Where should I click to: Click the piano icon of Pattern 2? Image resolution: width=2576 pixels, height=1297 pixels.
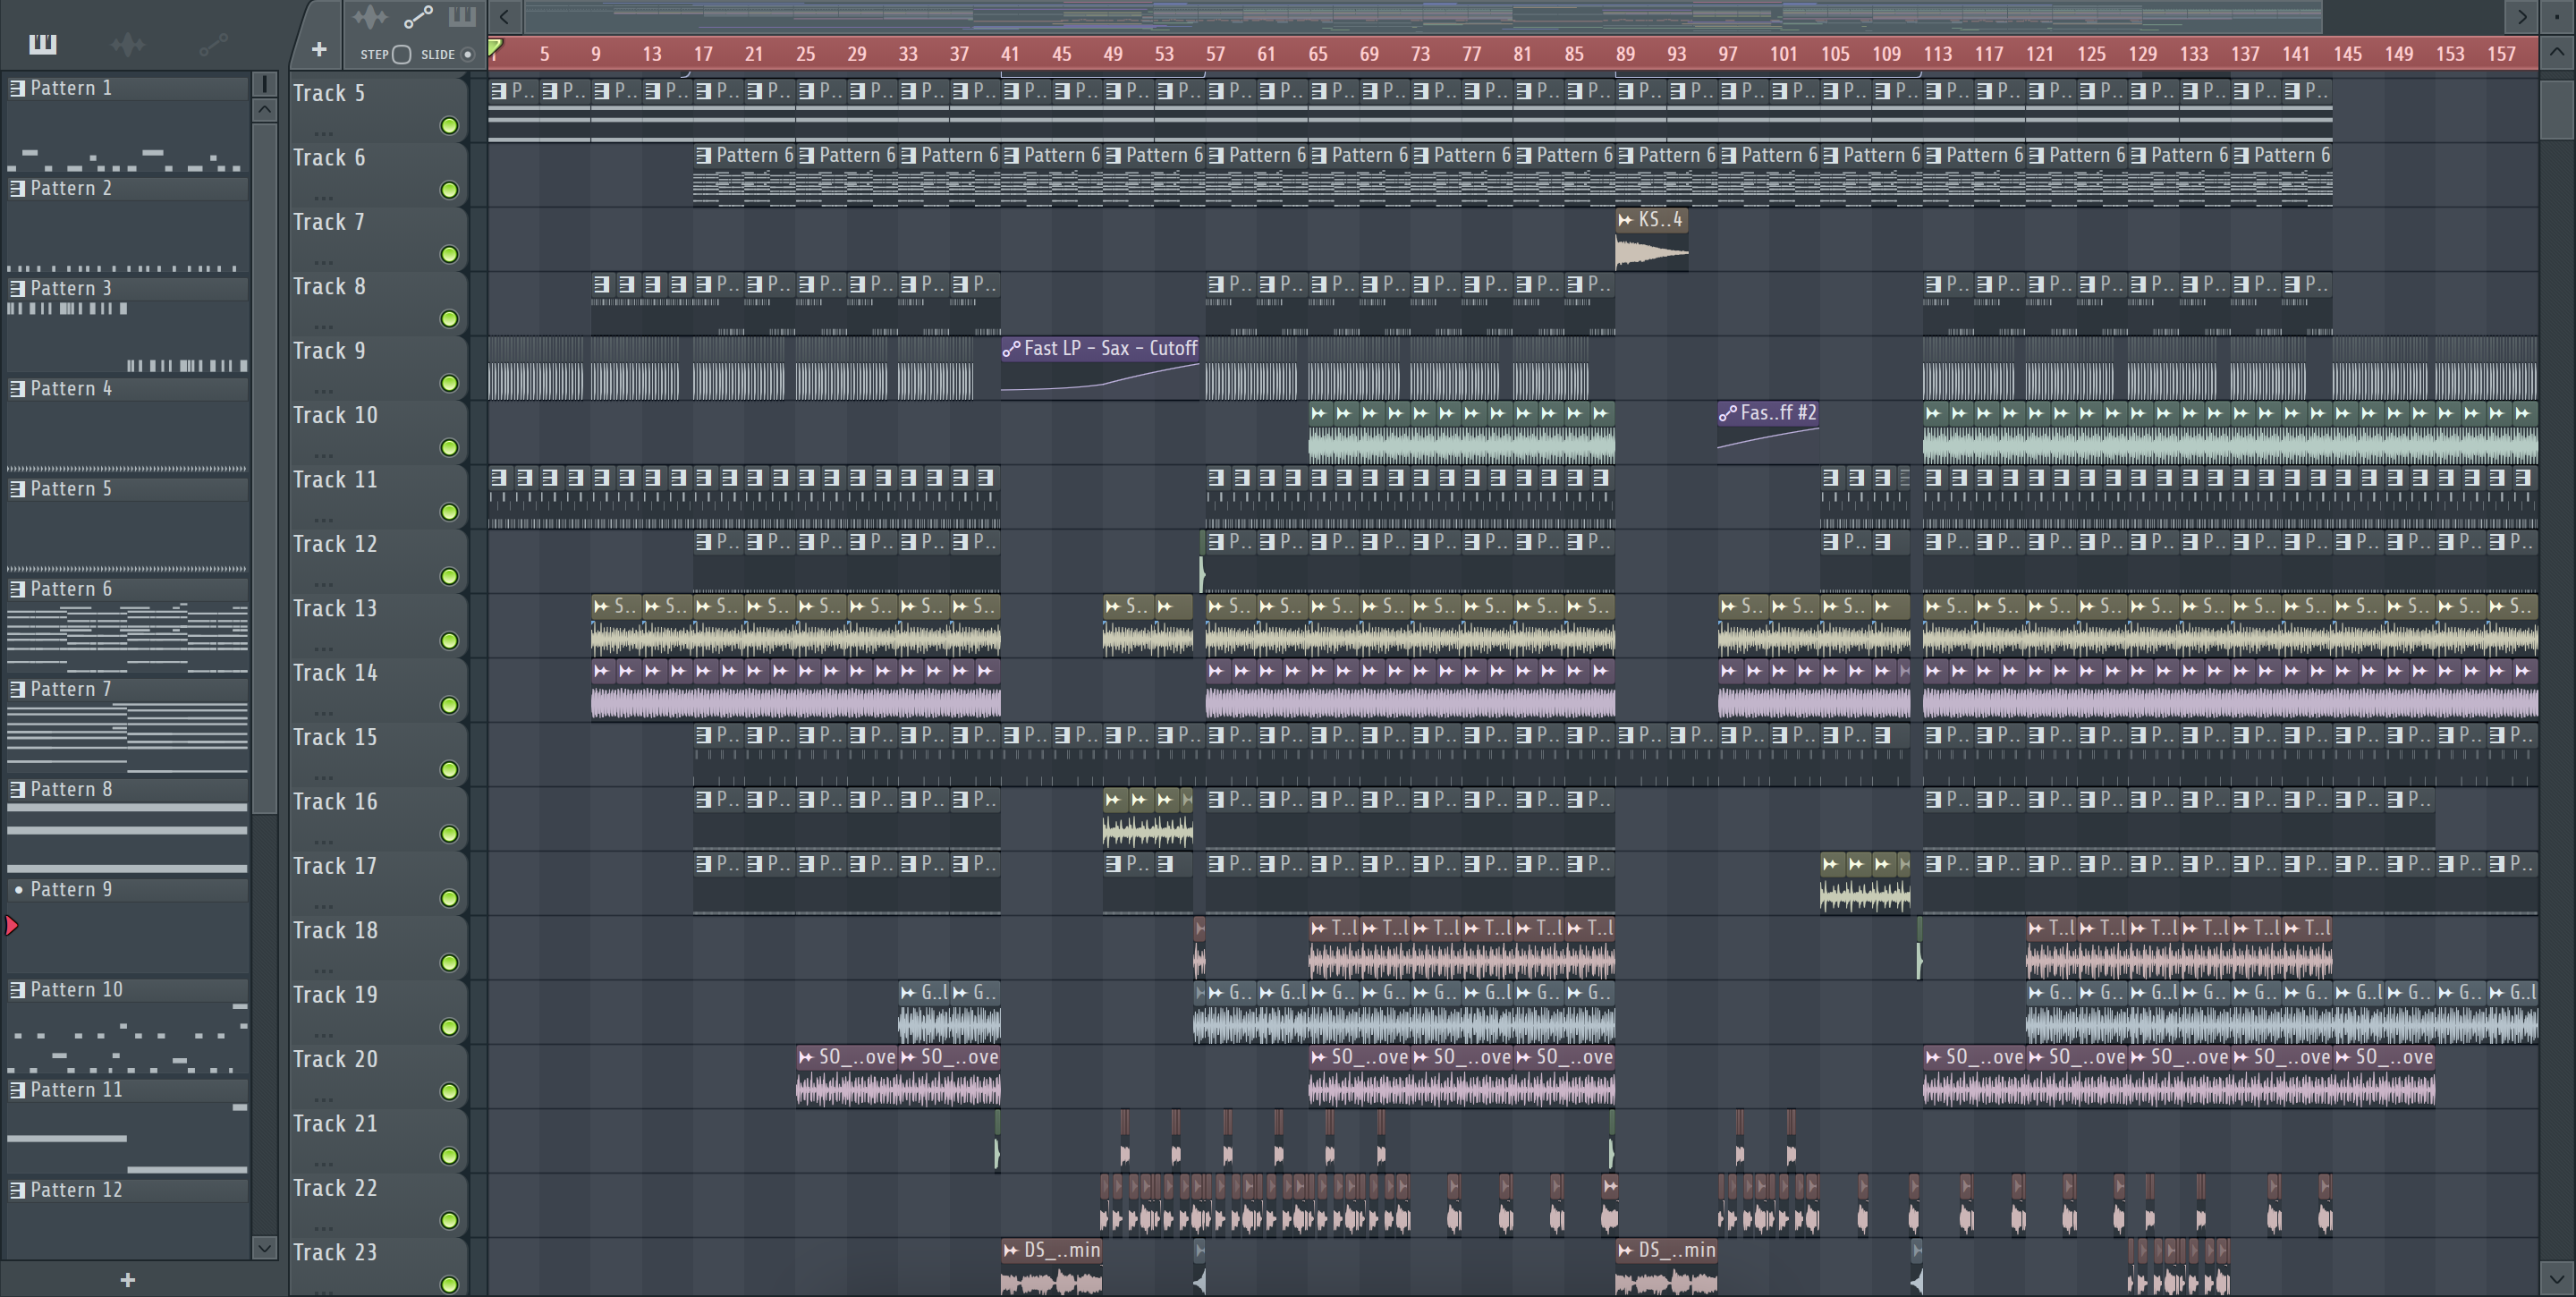pyautogui.click(x=17, y=188)
